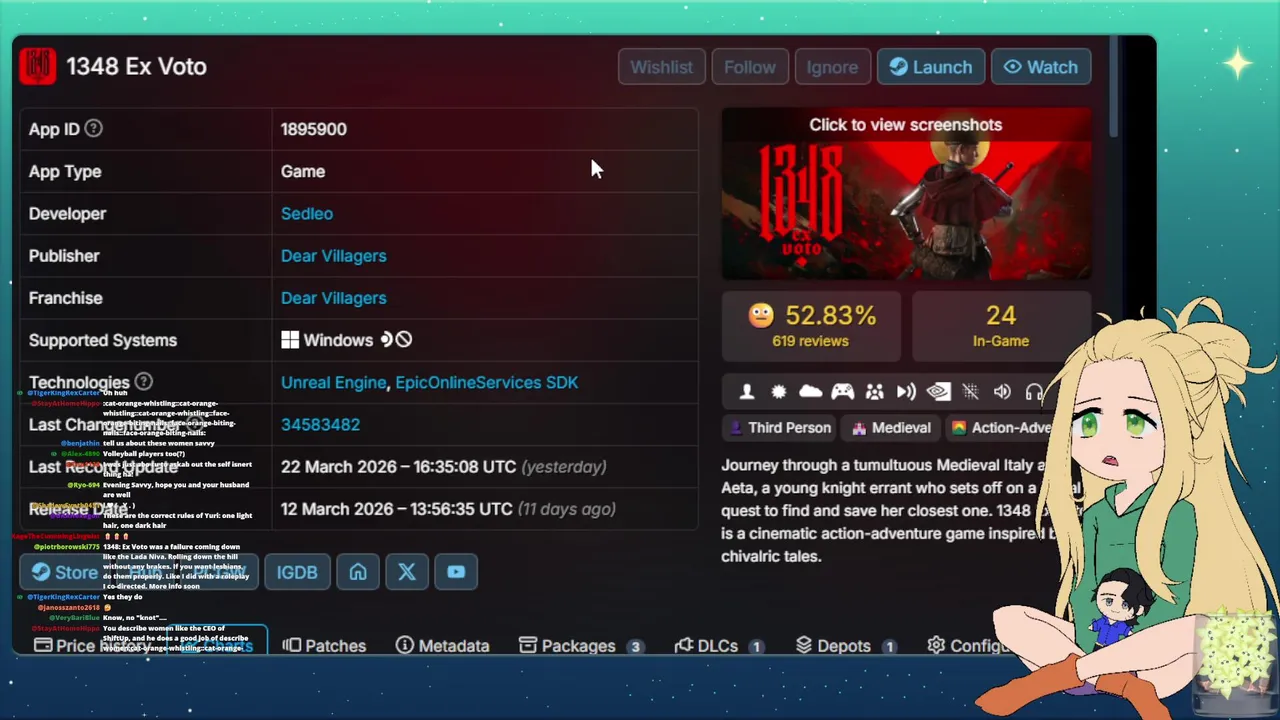Open the YouTube icon link
The width and height of the screenshot is (1280, 720).
(456, 572)
